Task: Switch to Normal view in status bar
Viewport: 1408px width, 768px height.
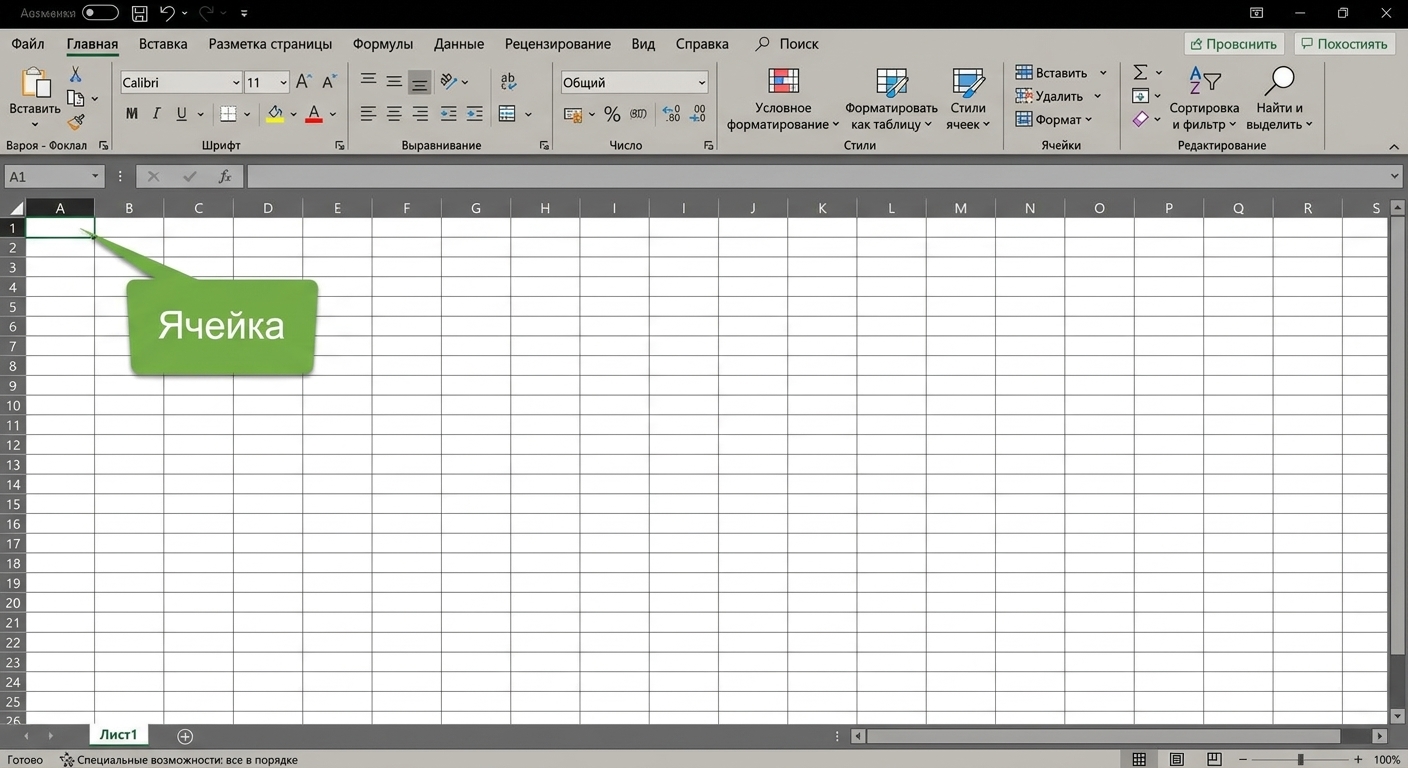Action: (x=1139, y=760)
